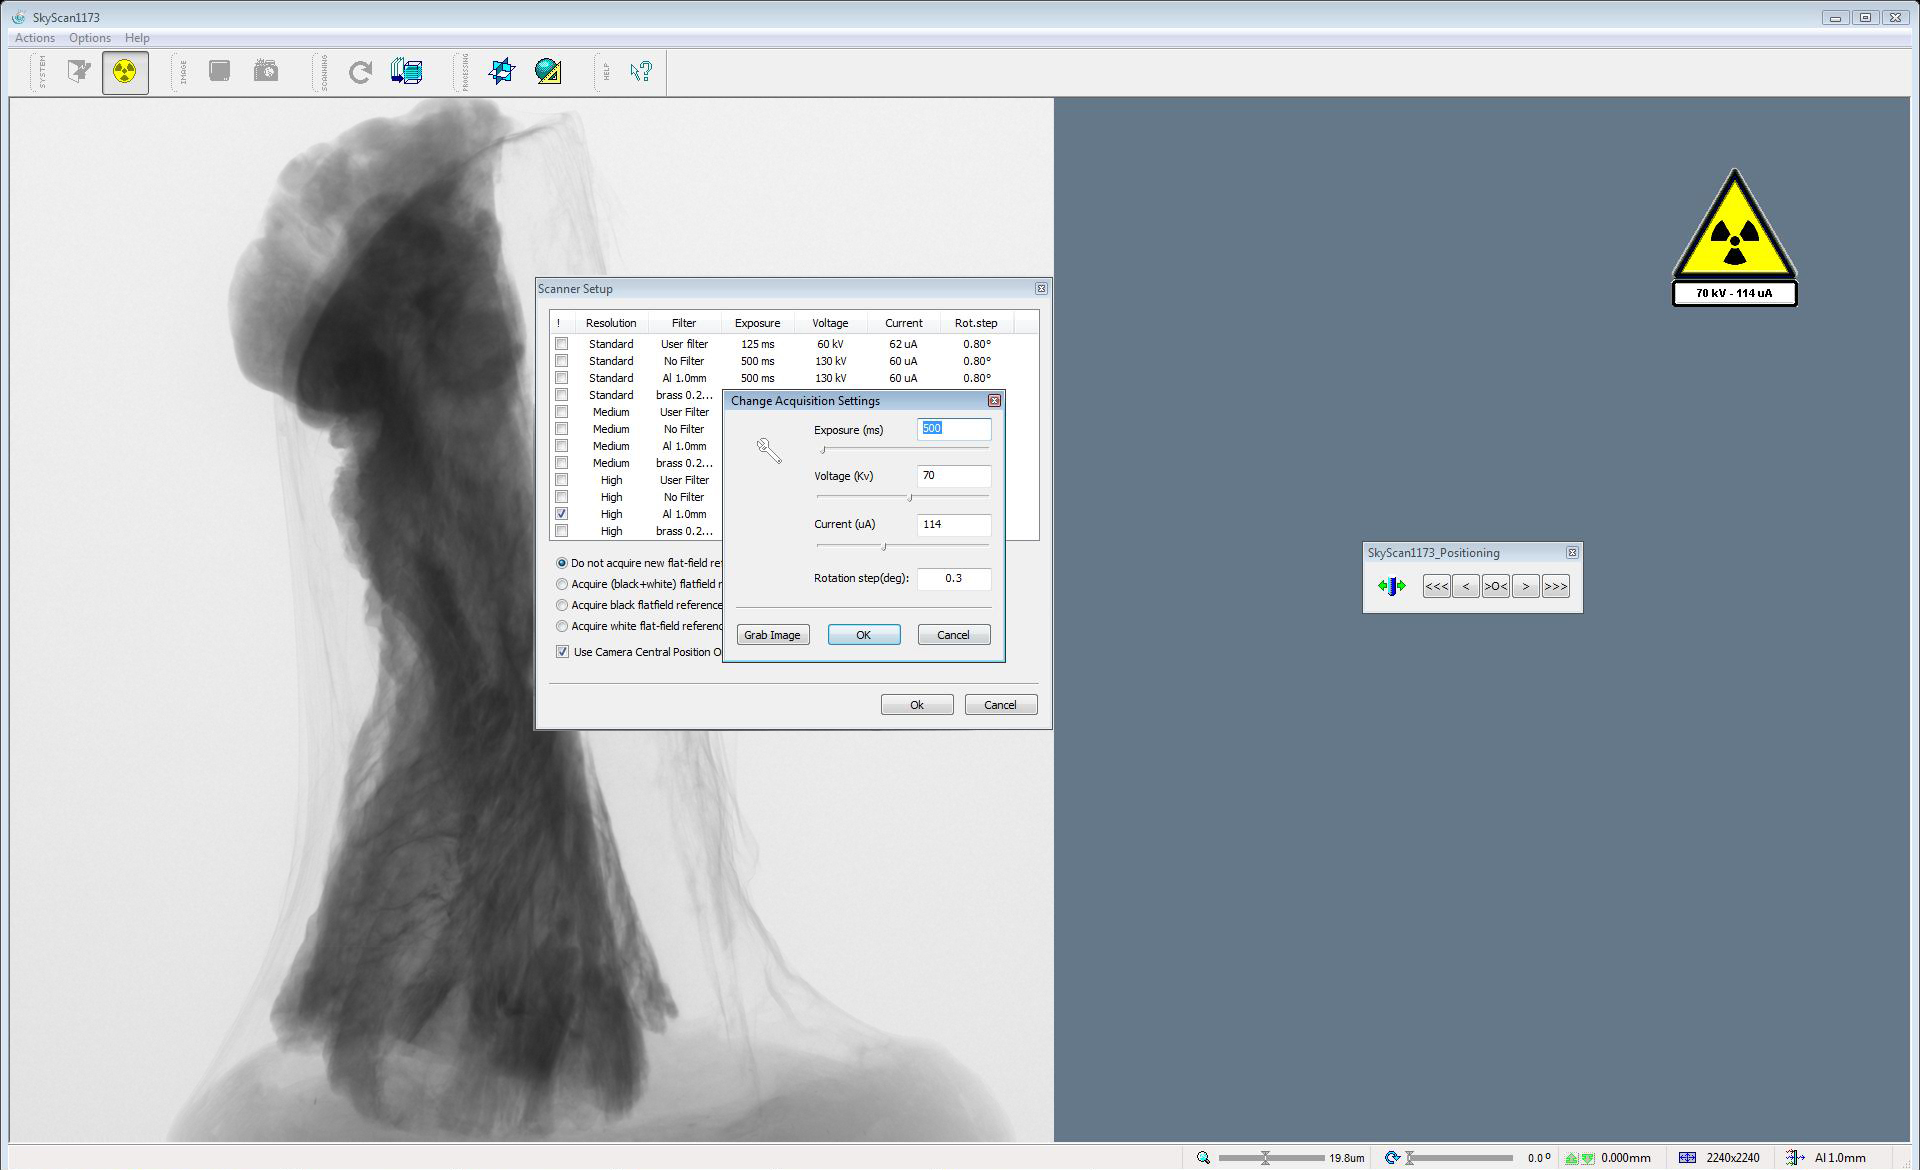Click the Rotation step input field
Screen dimensions: 1920x1170
[x=953, y=579]
